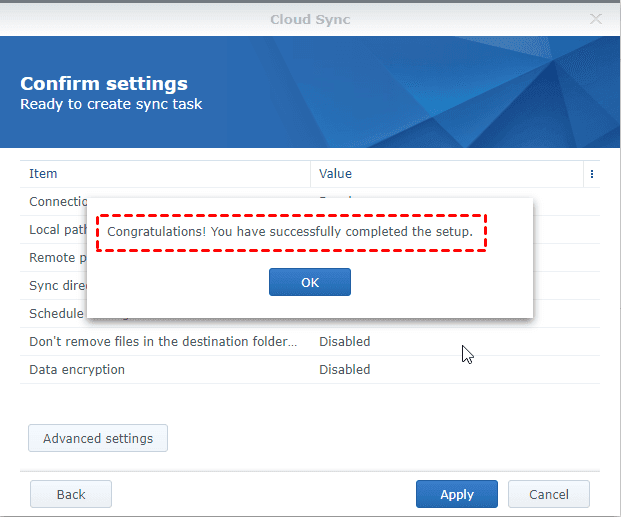Screen dimensions: 621x517
Task: Click the Cancel button
Action: tap(548, 494)
